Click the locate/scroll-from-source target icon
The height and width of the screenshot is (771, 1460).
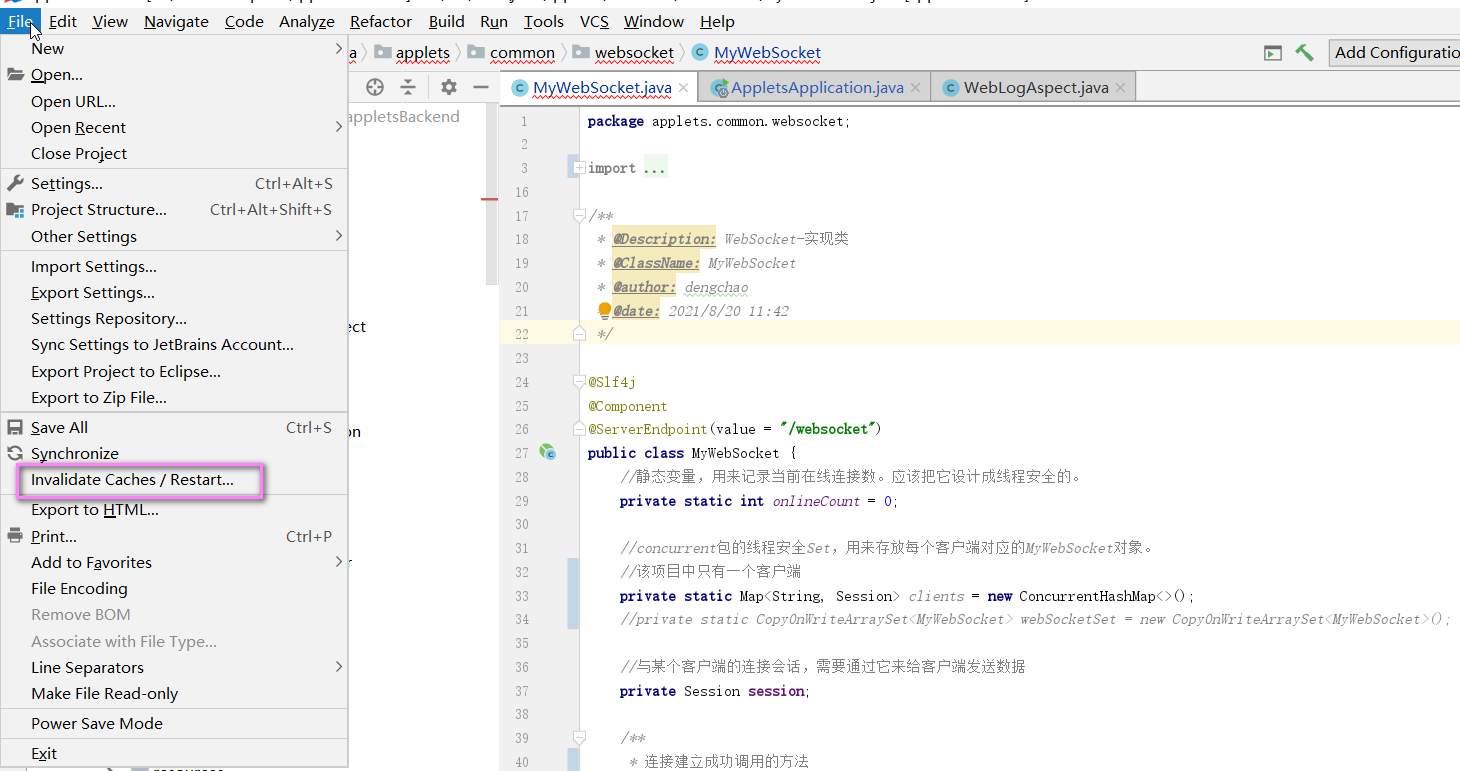click(x=375, y=87)
